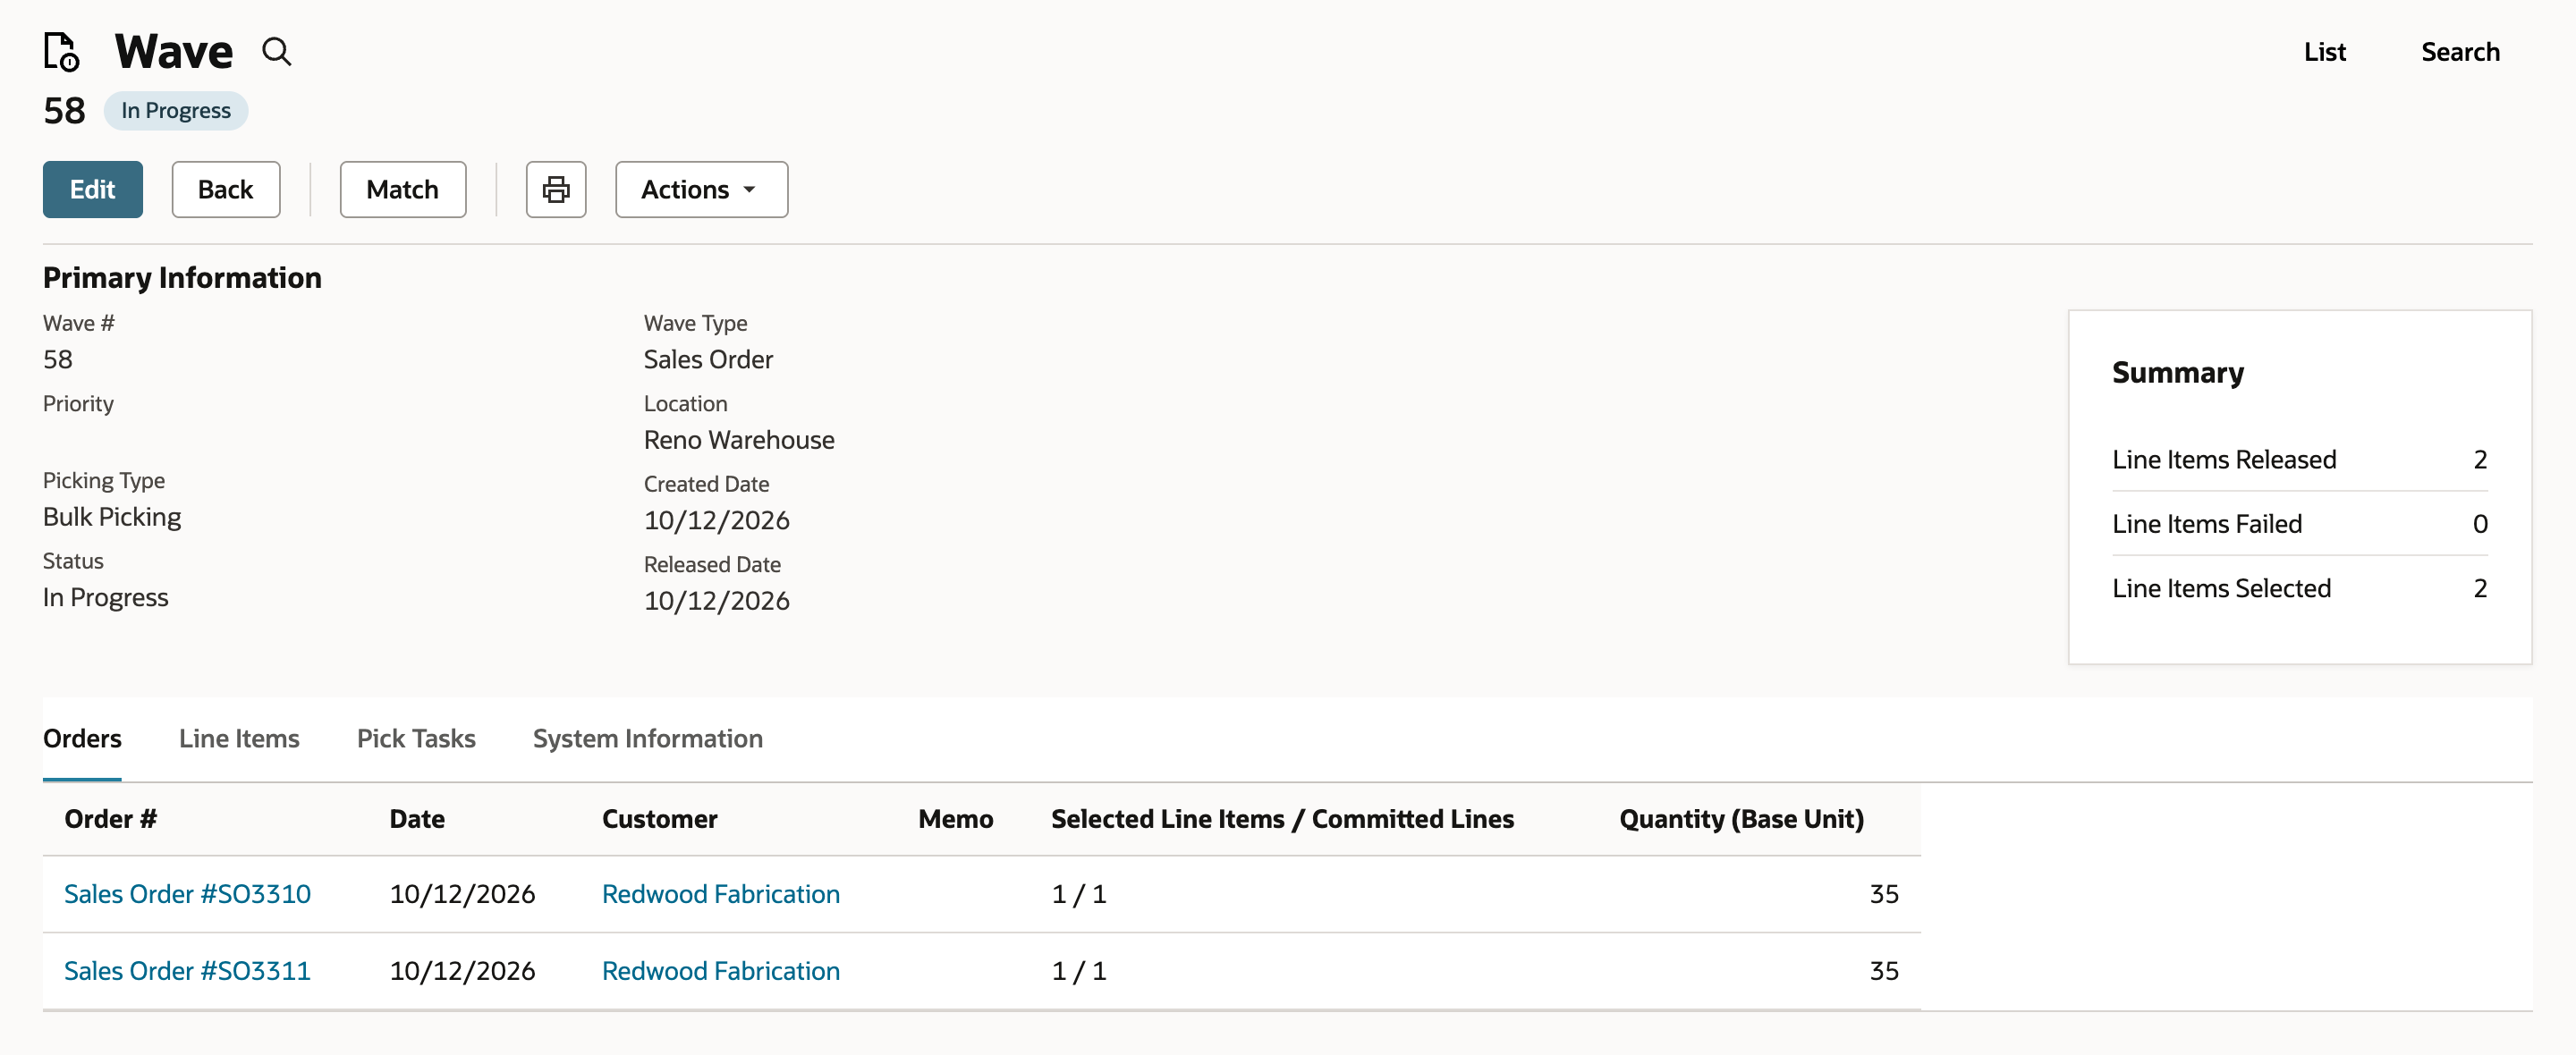
Task: Go back using the Back button
Action: pos(226,189)
